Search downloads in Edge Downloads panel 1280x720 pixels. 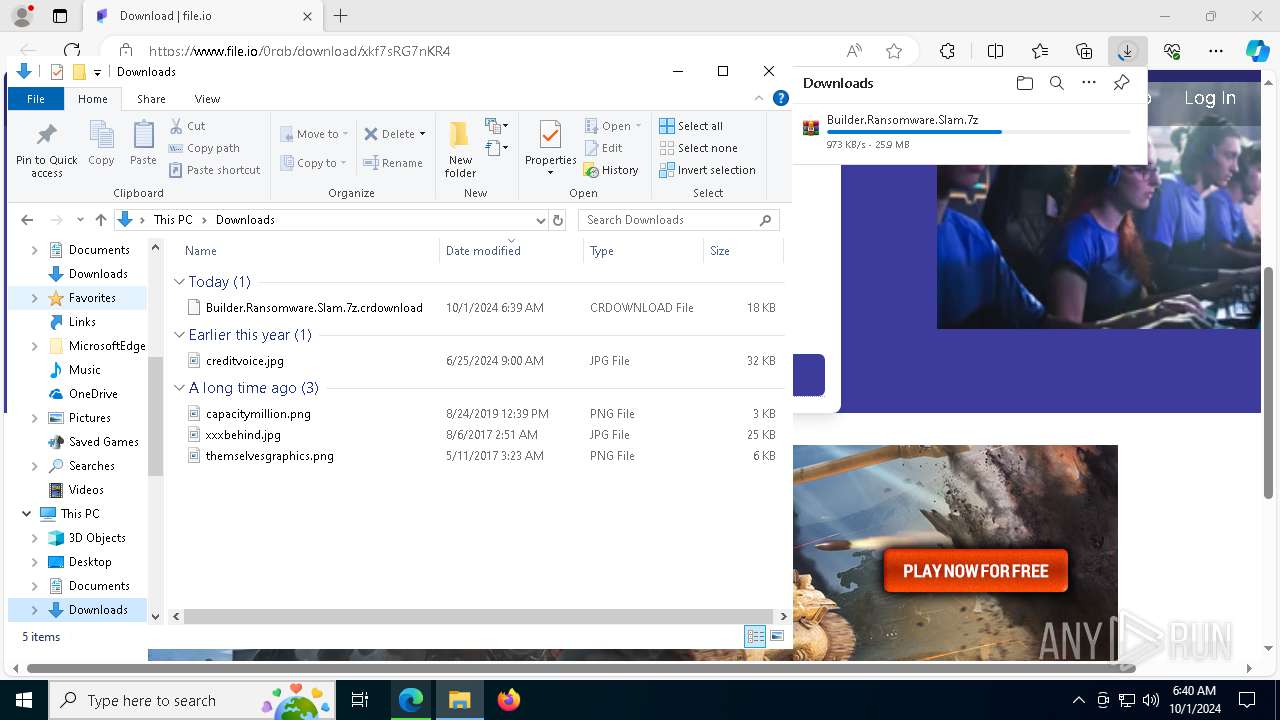coord(1056,83)
